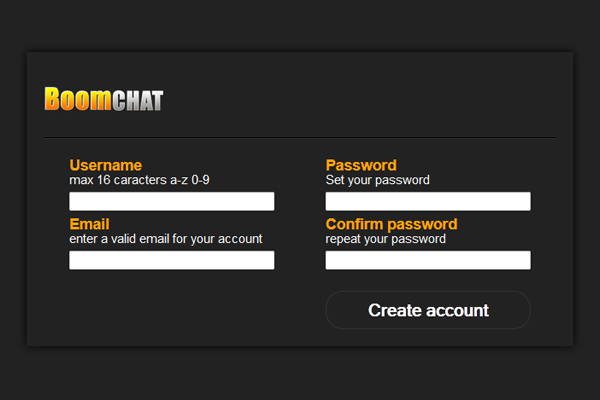
Task: Click the yellow Boom logo text
Action: pyautogui.click(x=77, y=98)
